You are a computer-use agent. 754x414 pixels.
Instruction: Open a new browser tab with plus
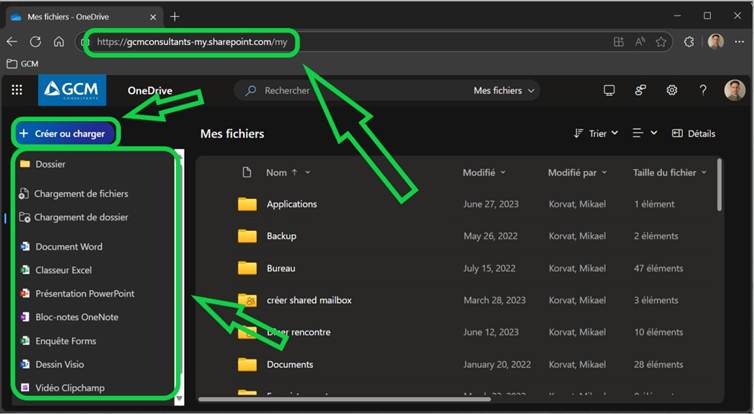[x=175, y=17]
